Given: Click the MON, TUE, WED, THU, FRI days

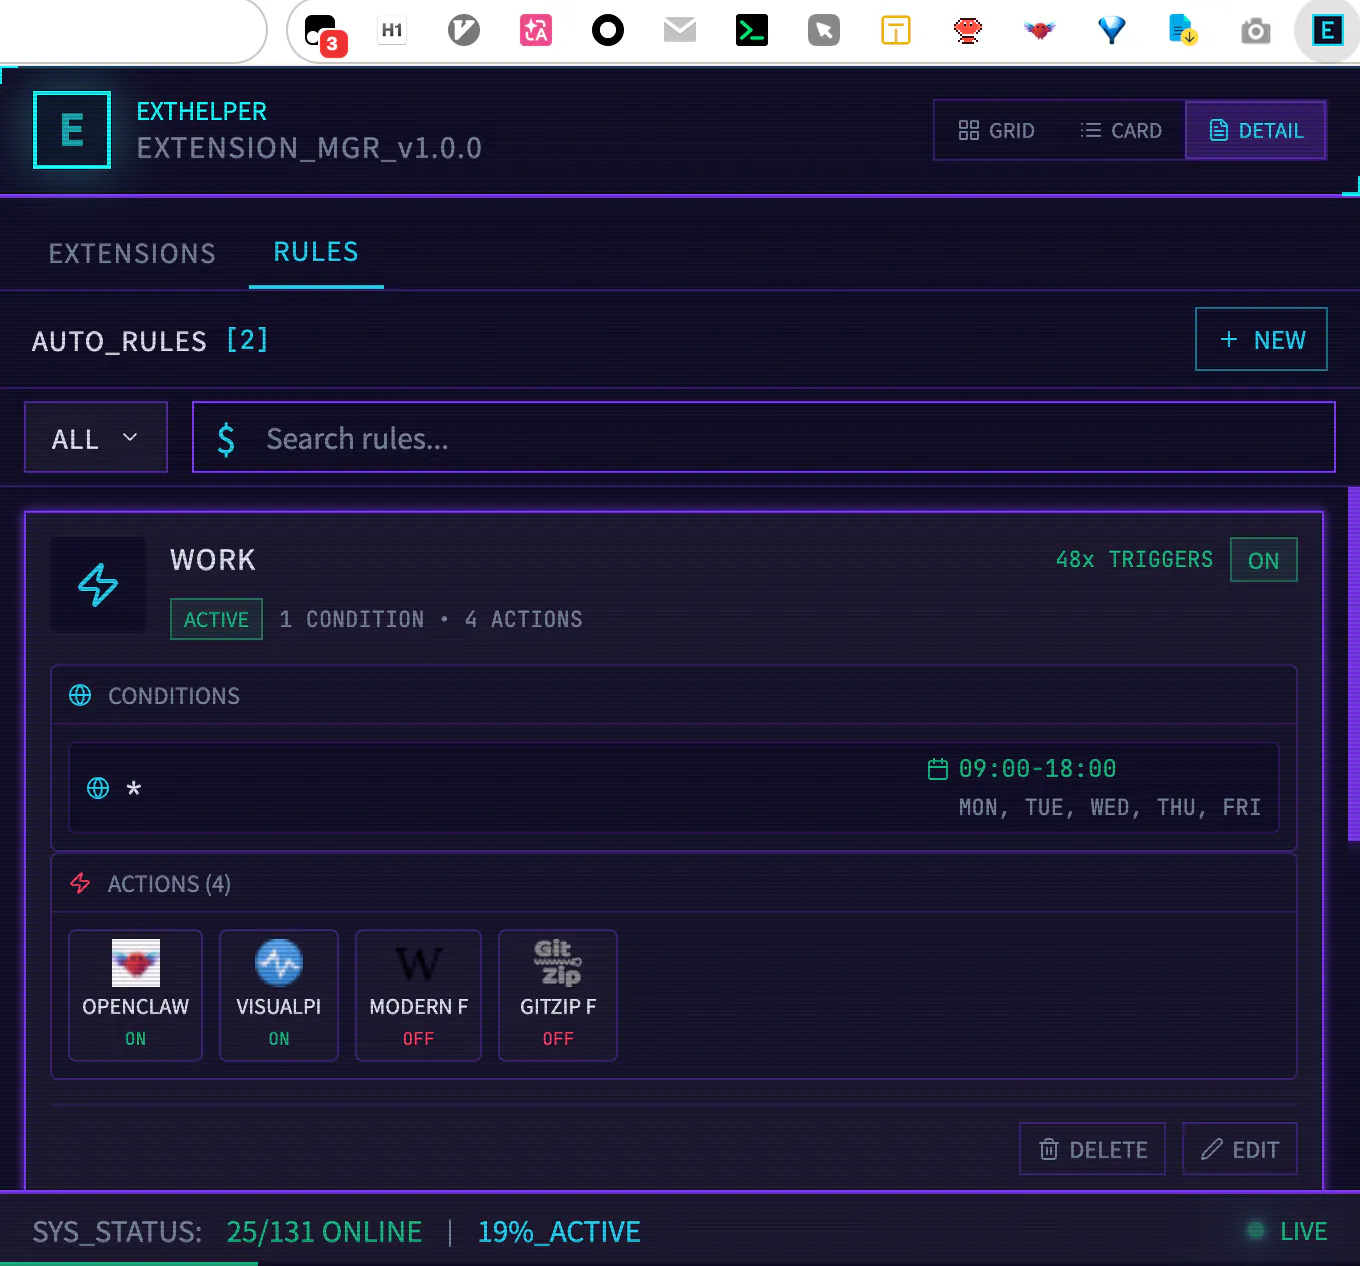Looking at the screenshot, I should 1110,807.
